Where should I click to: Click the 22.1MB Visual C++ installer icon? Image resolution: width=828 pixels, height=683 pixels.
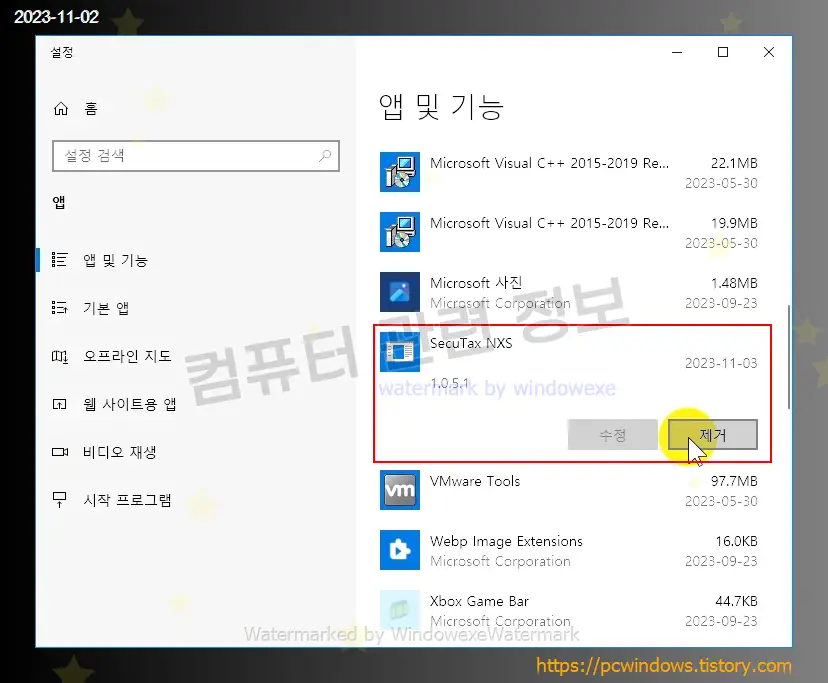point(400,172)
